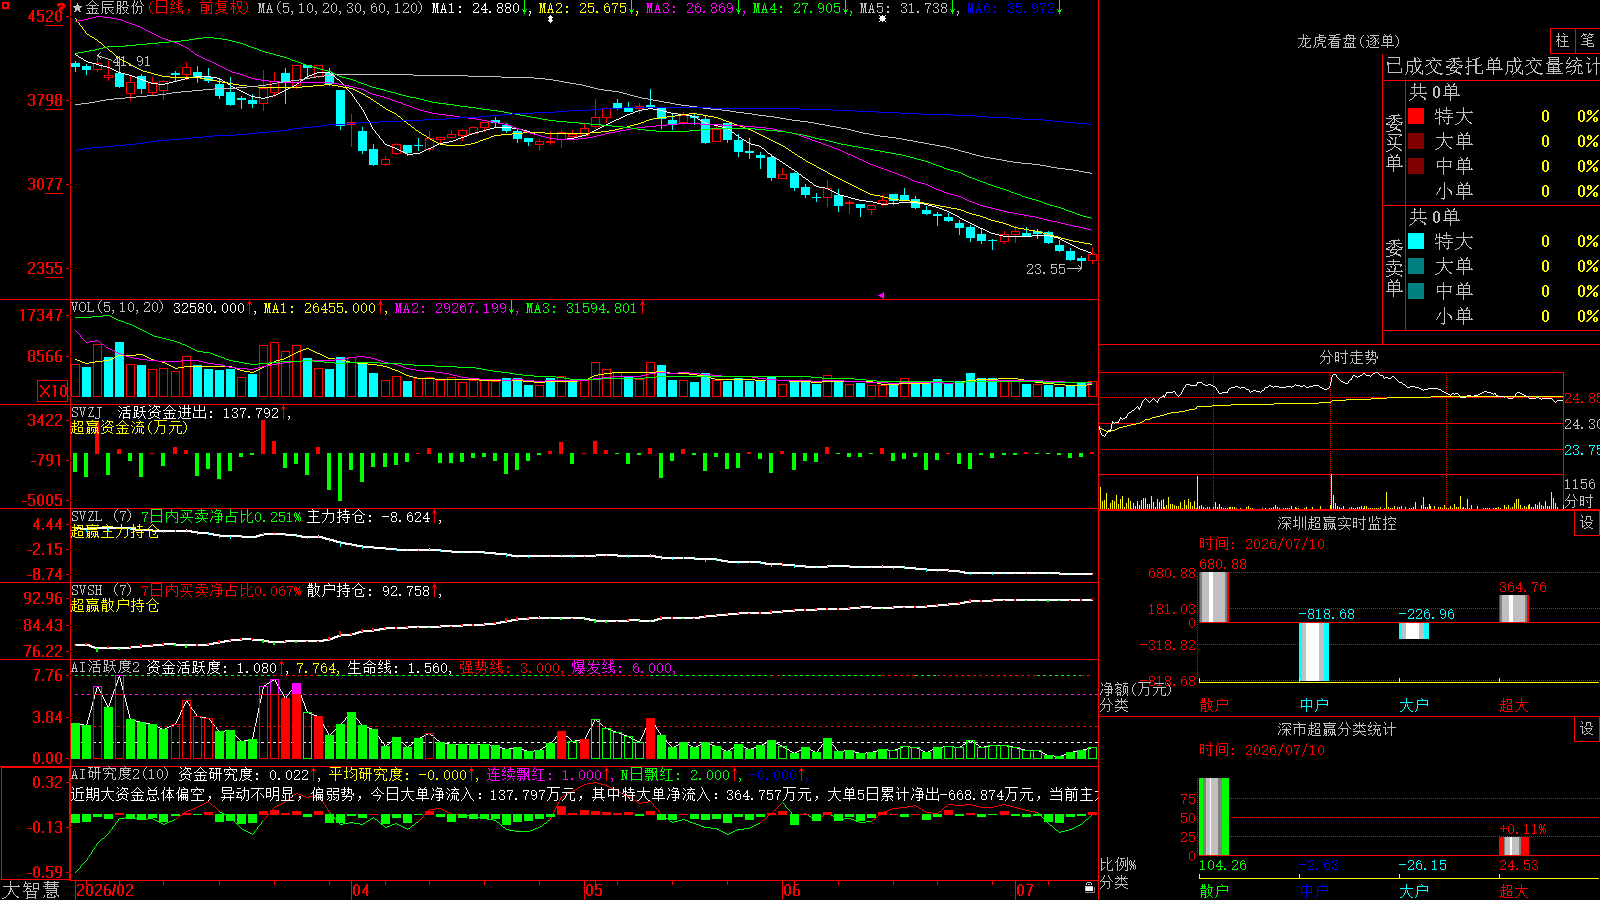Click the 超大 bar labeled 364.76

1514,609
